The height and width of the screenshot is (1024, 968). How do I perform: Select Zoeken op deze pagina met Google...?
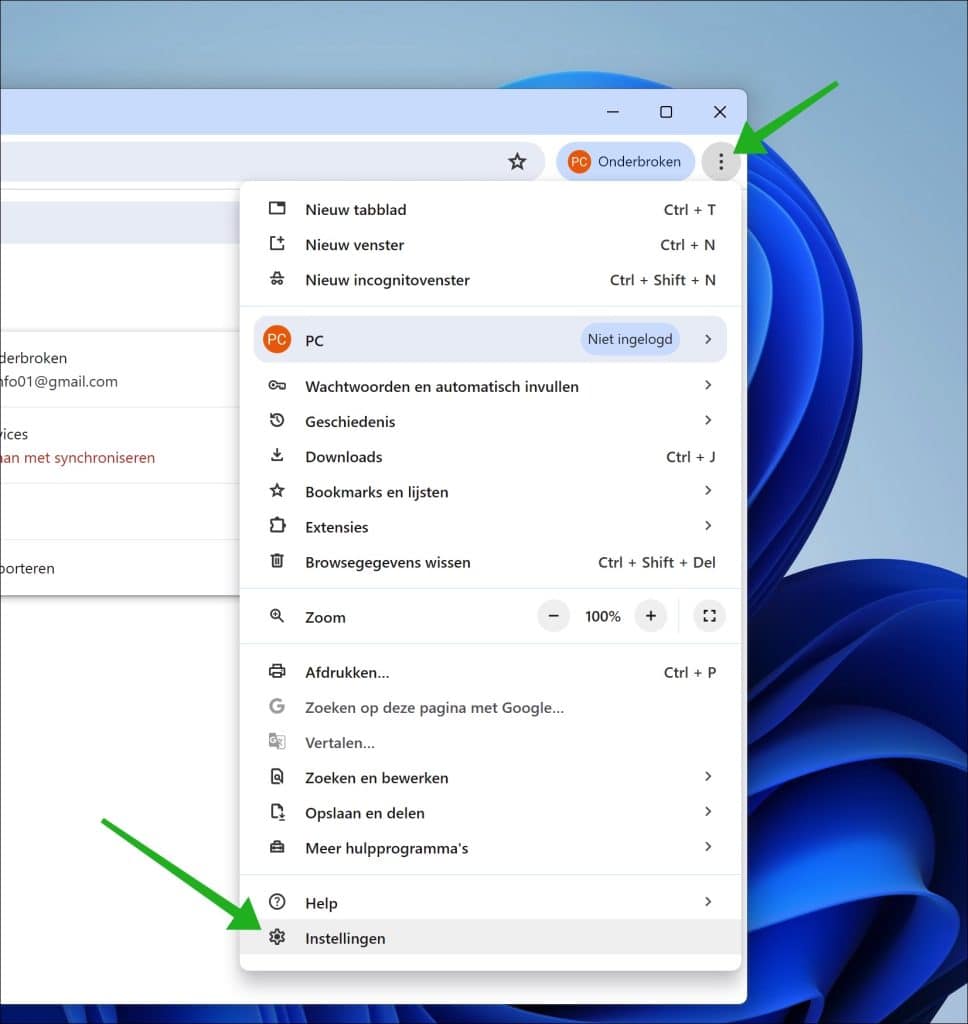[x=491, y=708]
